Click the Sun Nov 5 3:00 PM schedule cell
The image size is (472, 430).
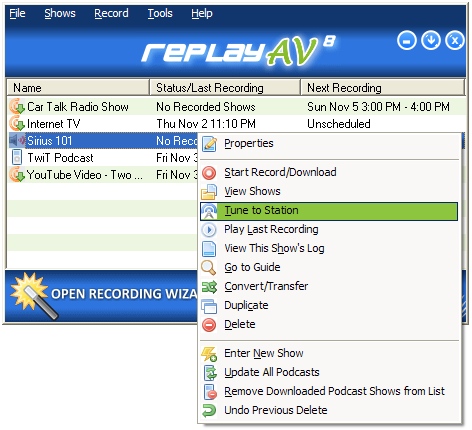click(x=378, y=107)
